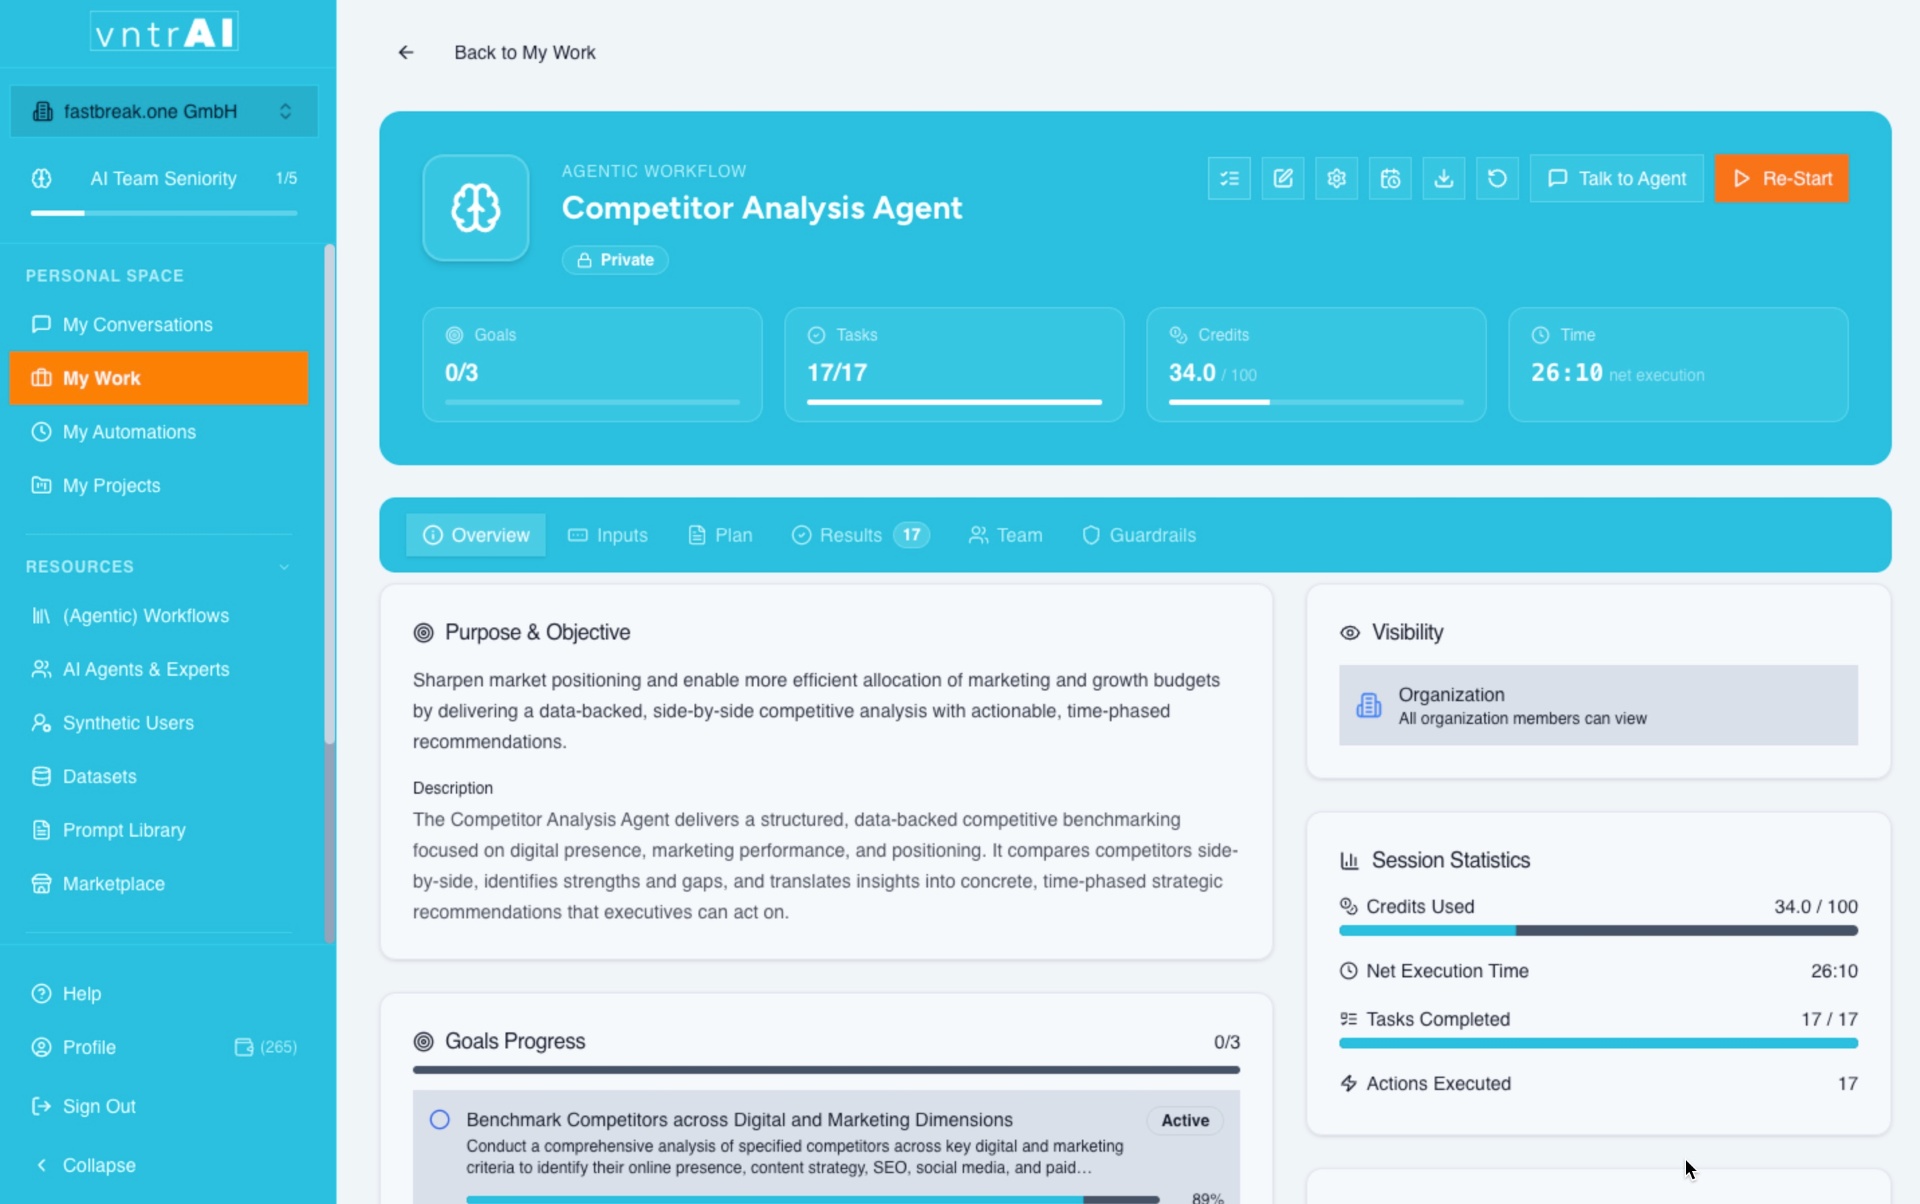The width and height of the screenshot is (1920, 1204).
Task: Open Datasets in sidebar
Action: click(x=159, y=776)
